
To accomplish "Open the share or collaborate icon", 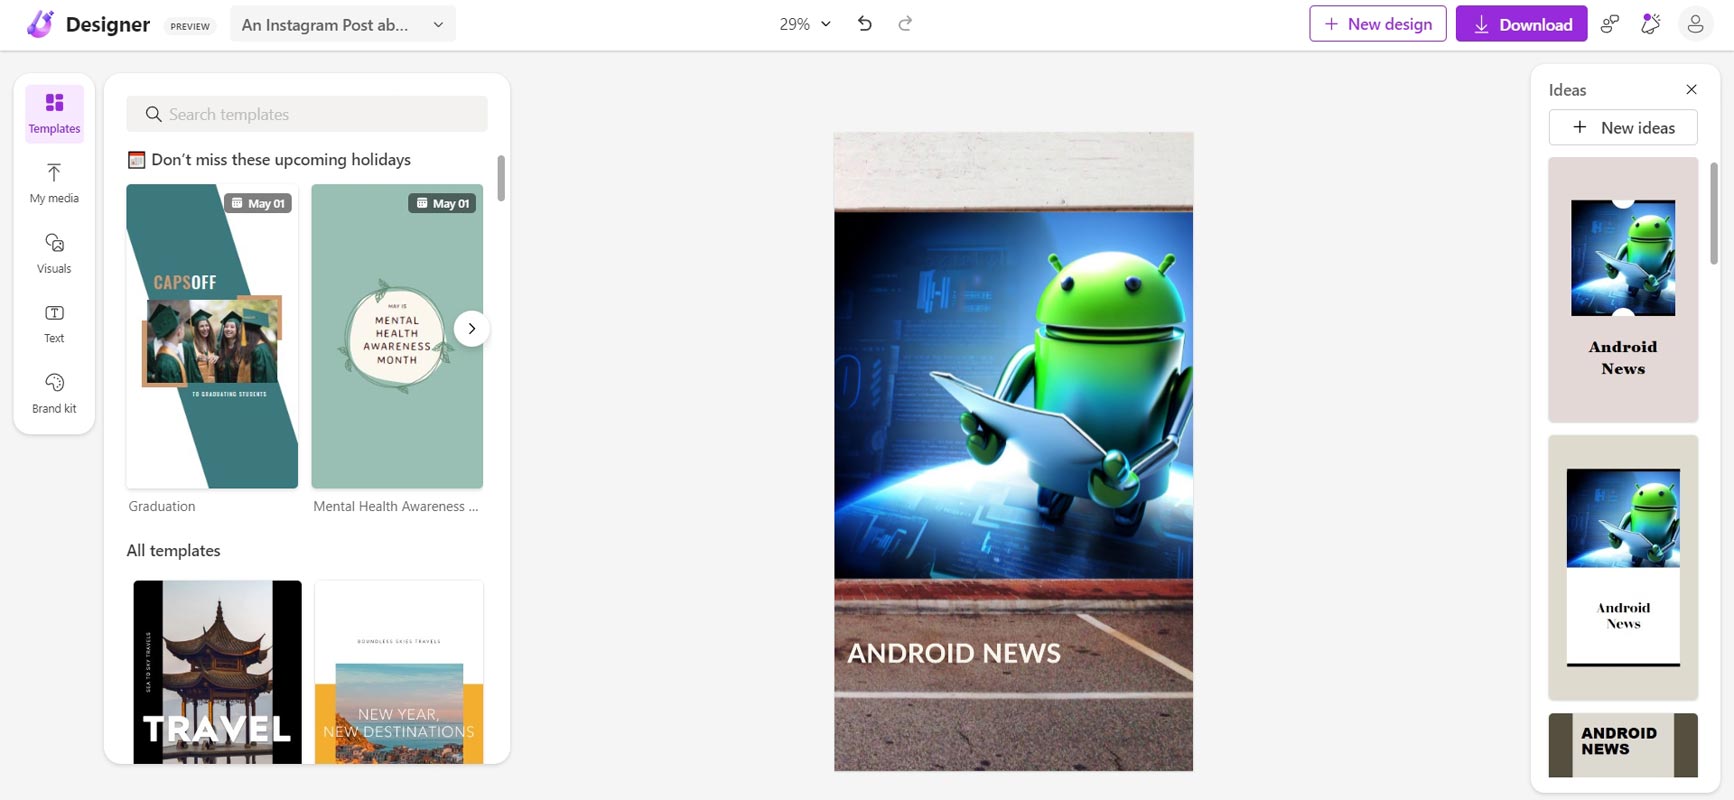I will (x=1610, y=24).
